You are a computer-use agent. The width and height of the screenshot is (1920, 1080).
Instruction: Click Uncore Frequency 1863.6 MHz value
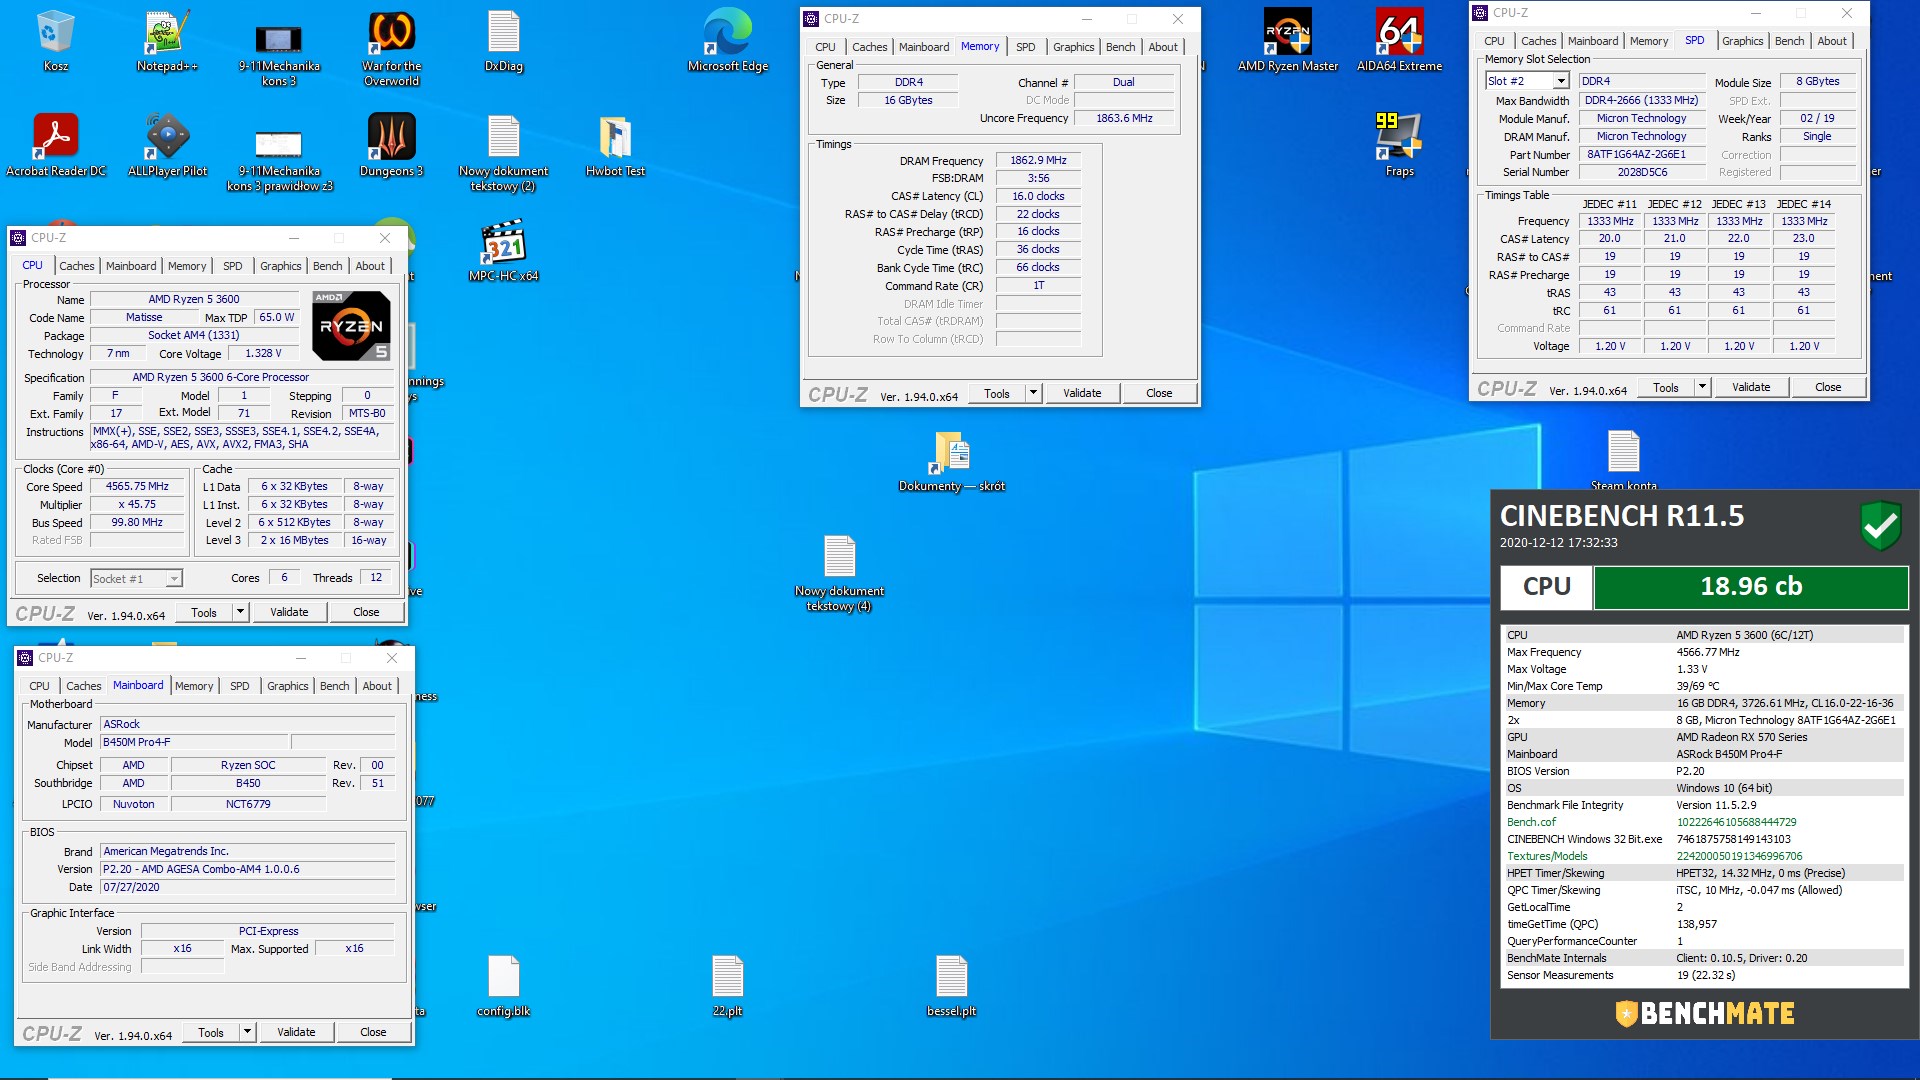pyautogui.click(x=1124, y=118)
